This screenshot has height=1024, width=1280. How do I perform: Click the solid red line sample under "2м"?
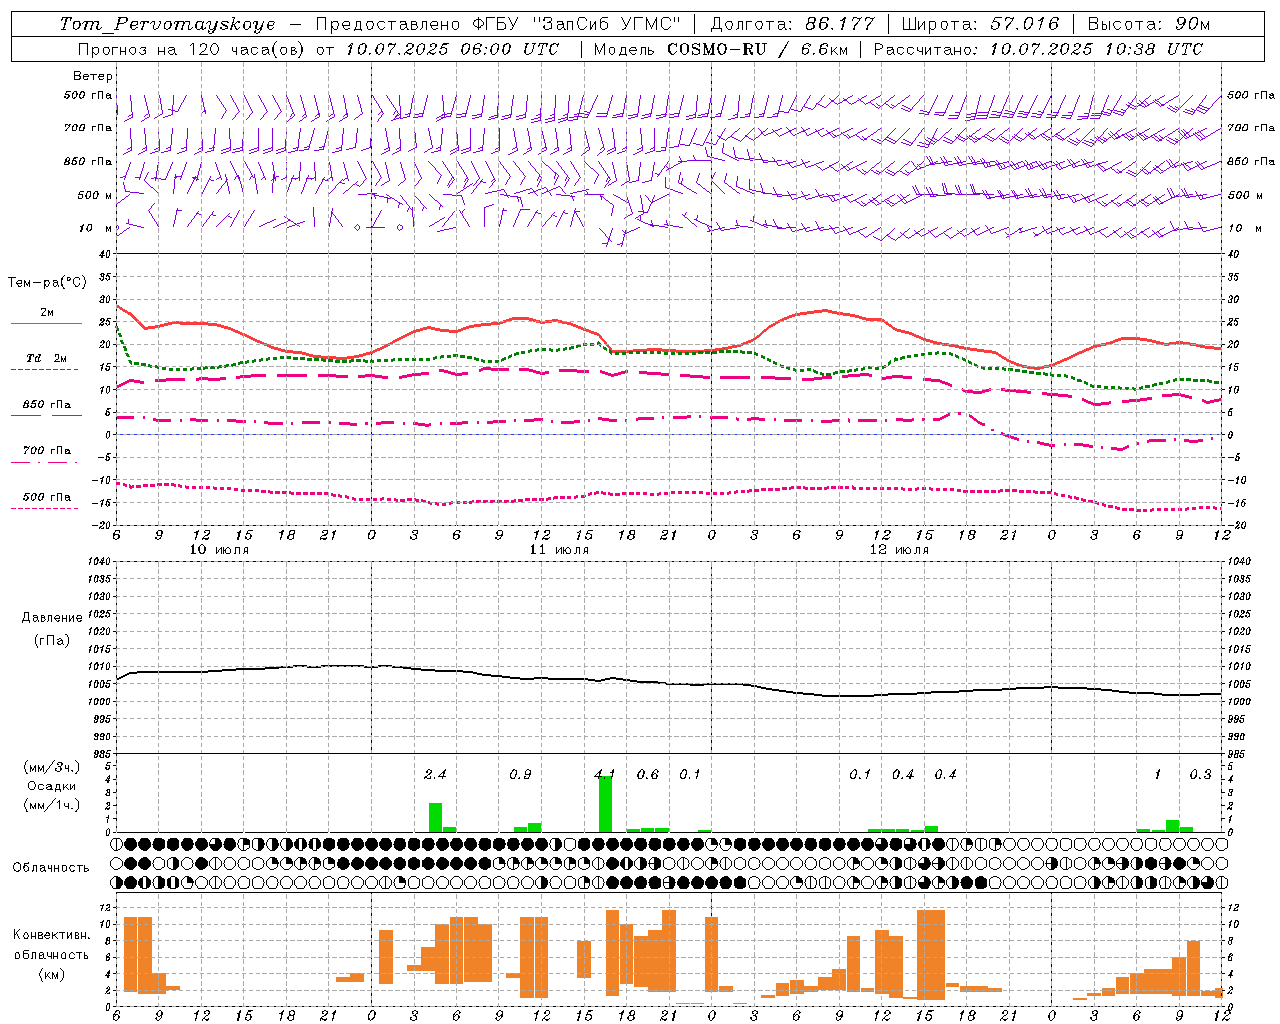pyautogui.click(x=46, y=324)
